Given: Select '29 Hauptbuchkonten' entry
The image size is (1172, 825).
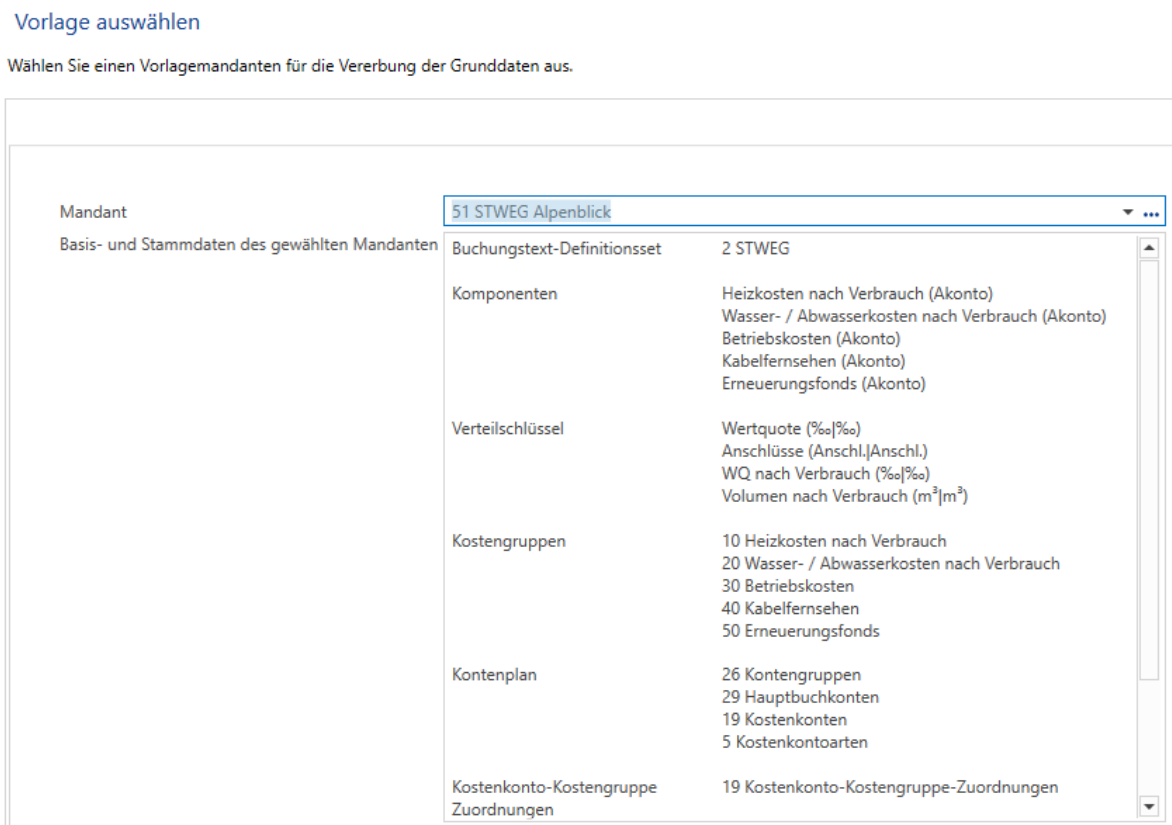Looking at the screenshot, I should tap(801, 696).
